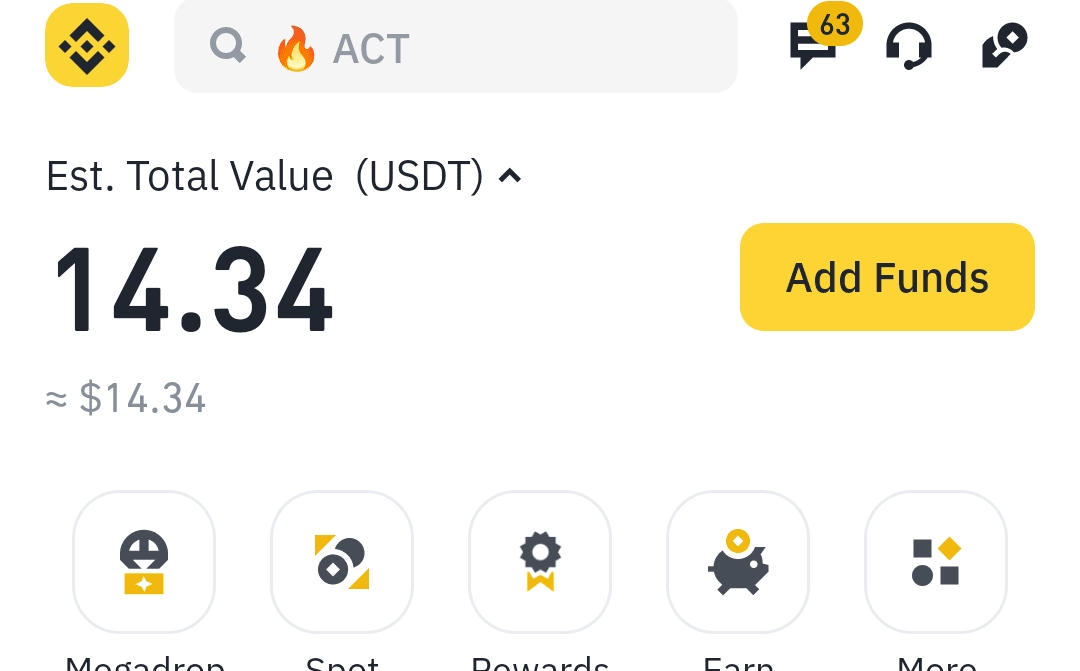1080x671 pixels.
Task: Open the Spot trading shortcut
Action: click(x=342, y=561)
